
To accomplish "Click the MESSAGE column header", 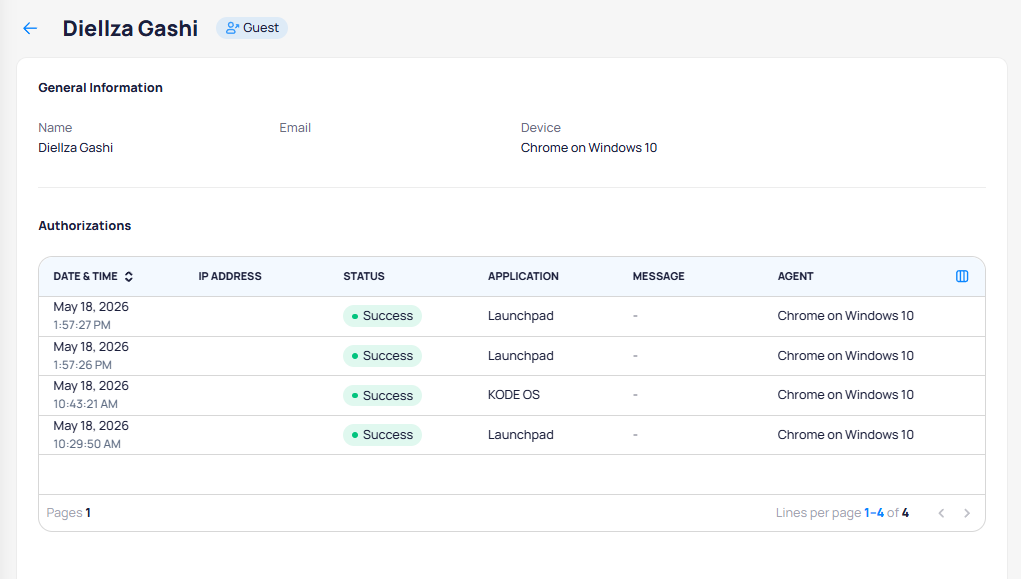I will pos(658,276).
